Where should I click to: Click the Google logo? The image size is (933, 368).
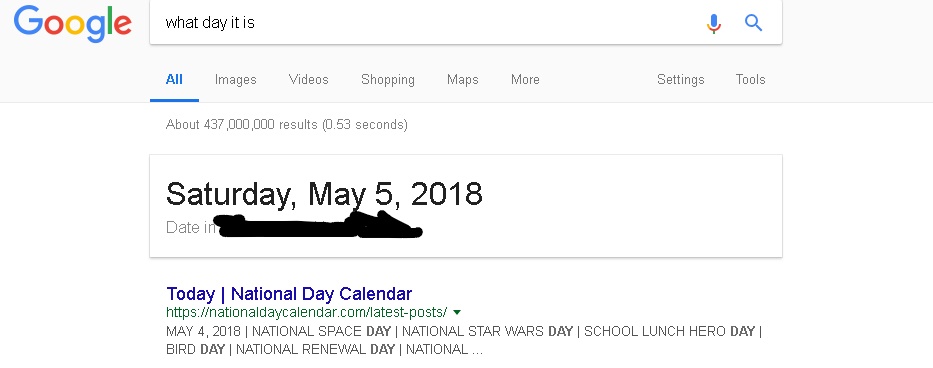(73, 24)
